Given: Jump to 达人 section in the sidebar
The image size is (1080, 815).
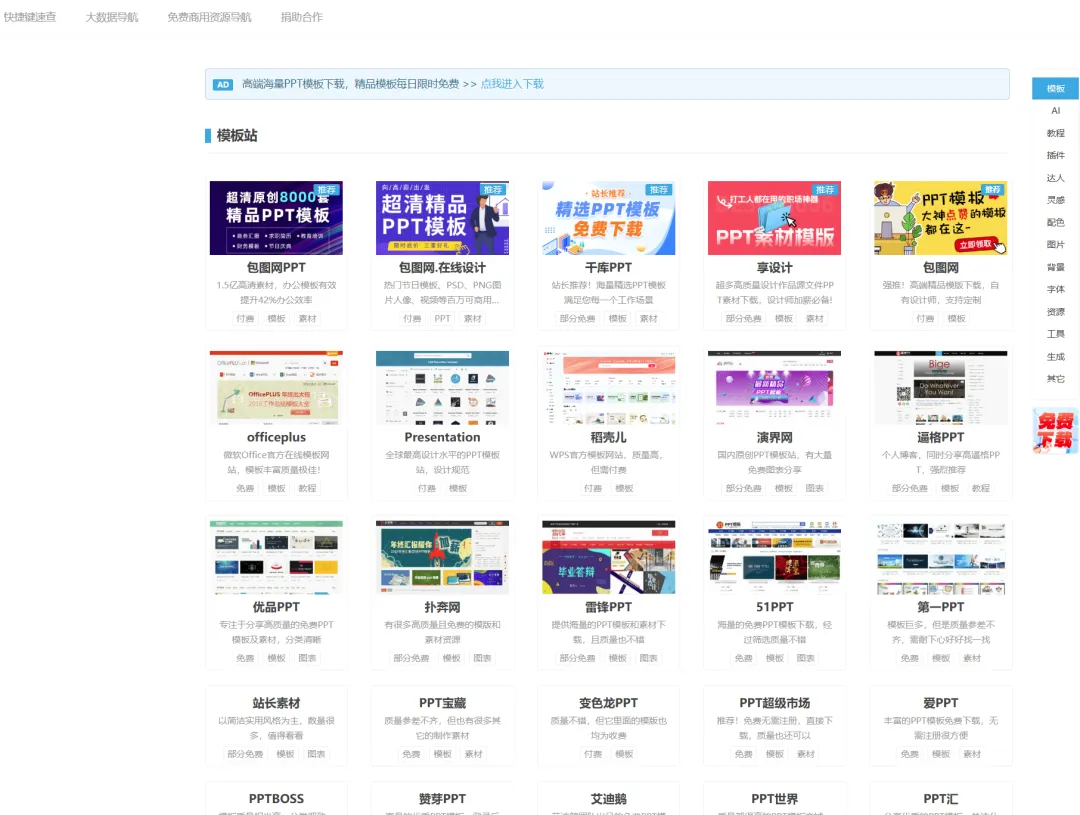Looking at the screenshot, I should point(1055,178).
